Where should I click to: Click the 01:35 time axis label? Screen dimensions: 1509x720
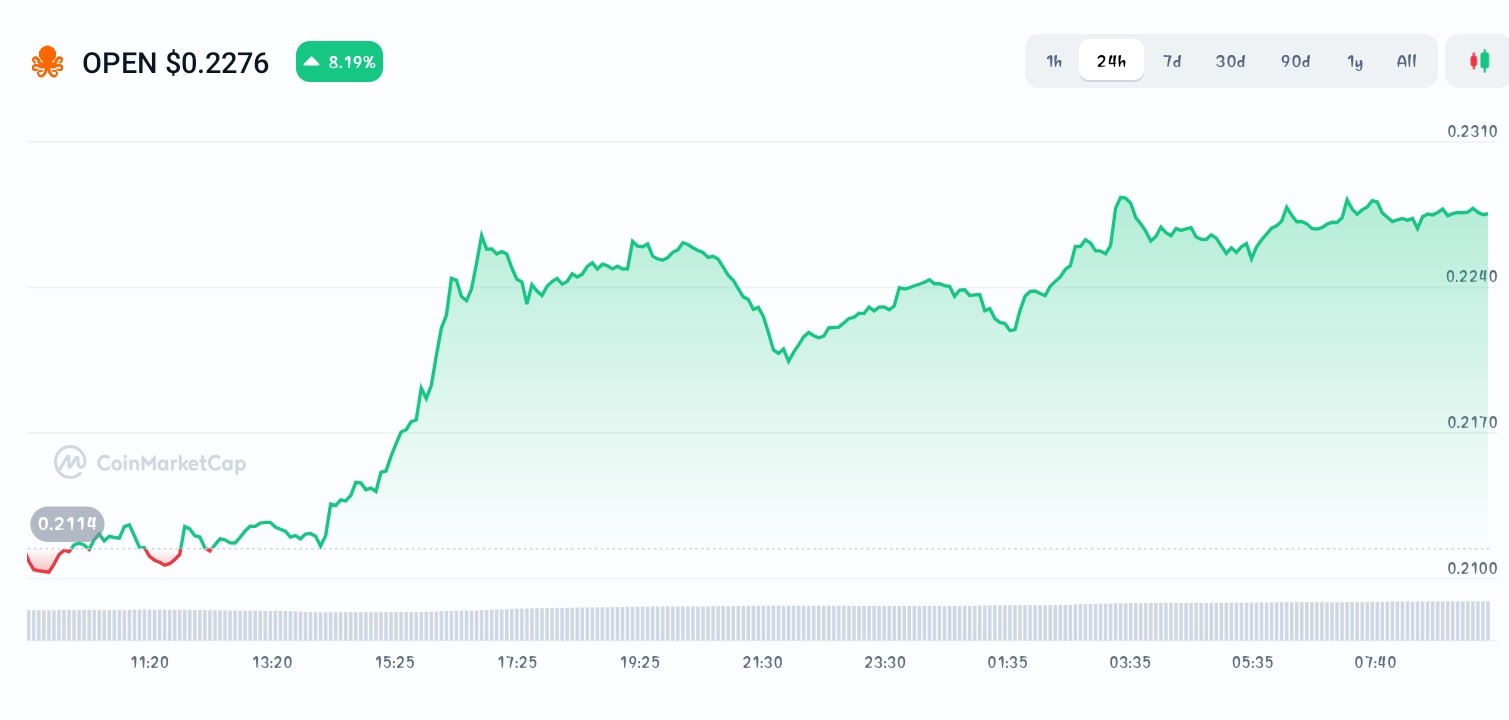tap(1007, 662)
